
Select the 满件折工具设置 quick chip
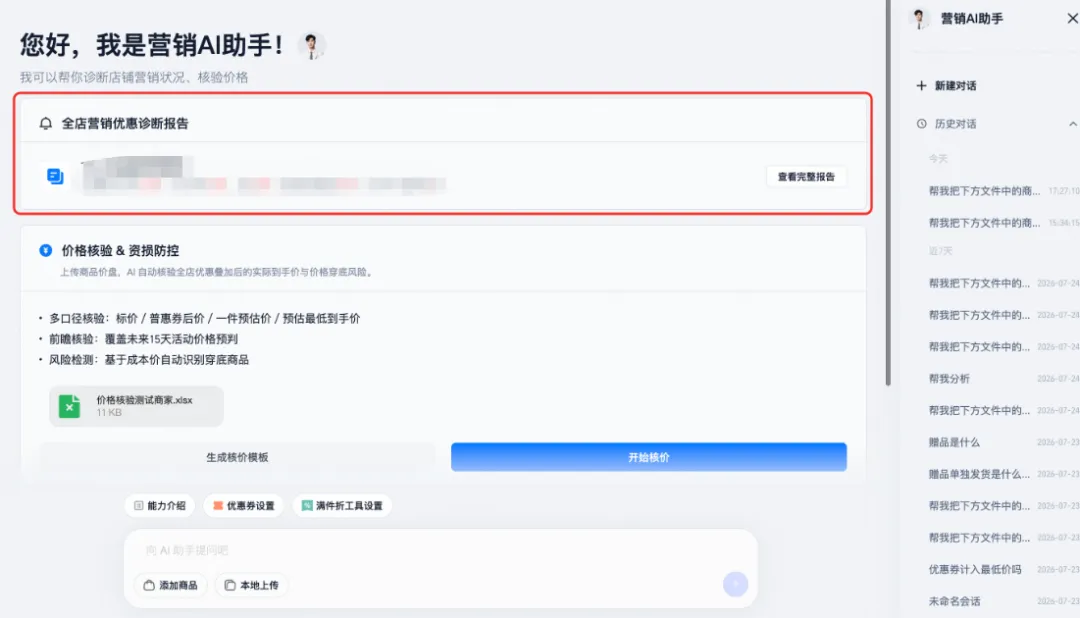[342, 506]
